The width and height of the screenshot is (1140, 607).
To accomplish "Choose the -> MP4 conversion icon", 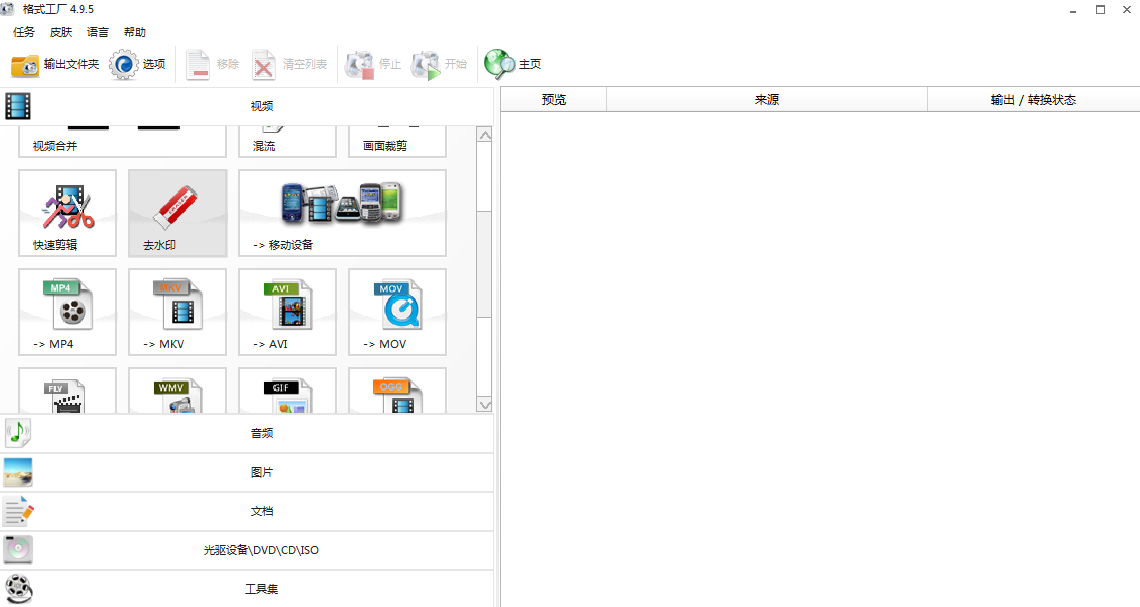I will pyautogui.click(x=67, y=311).
